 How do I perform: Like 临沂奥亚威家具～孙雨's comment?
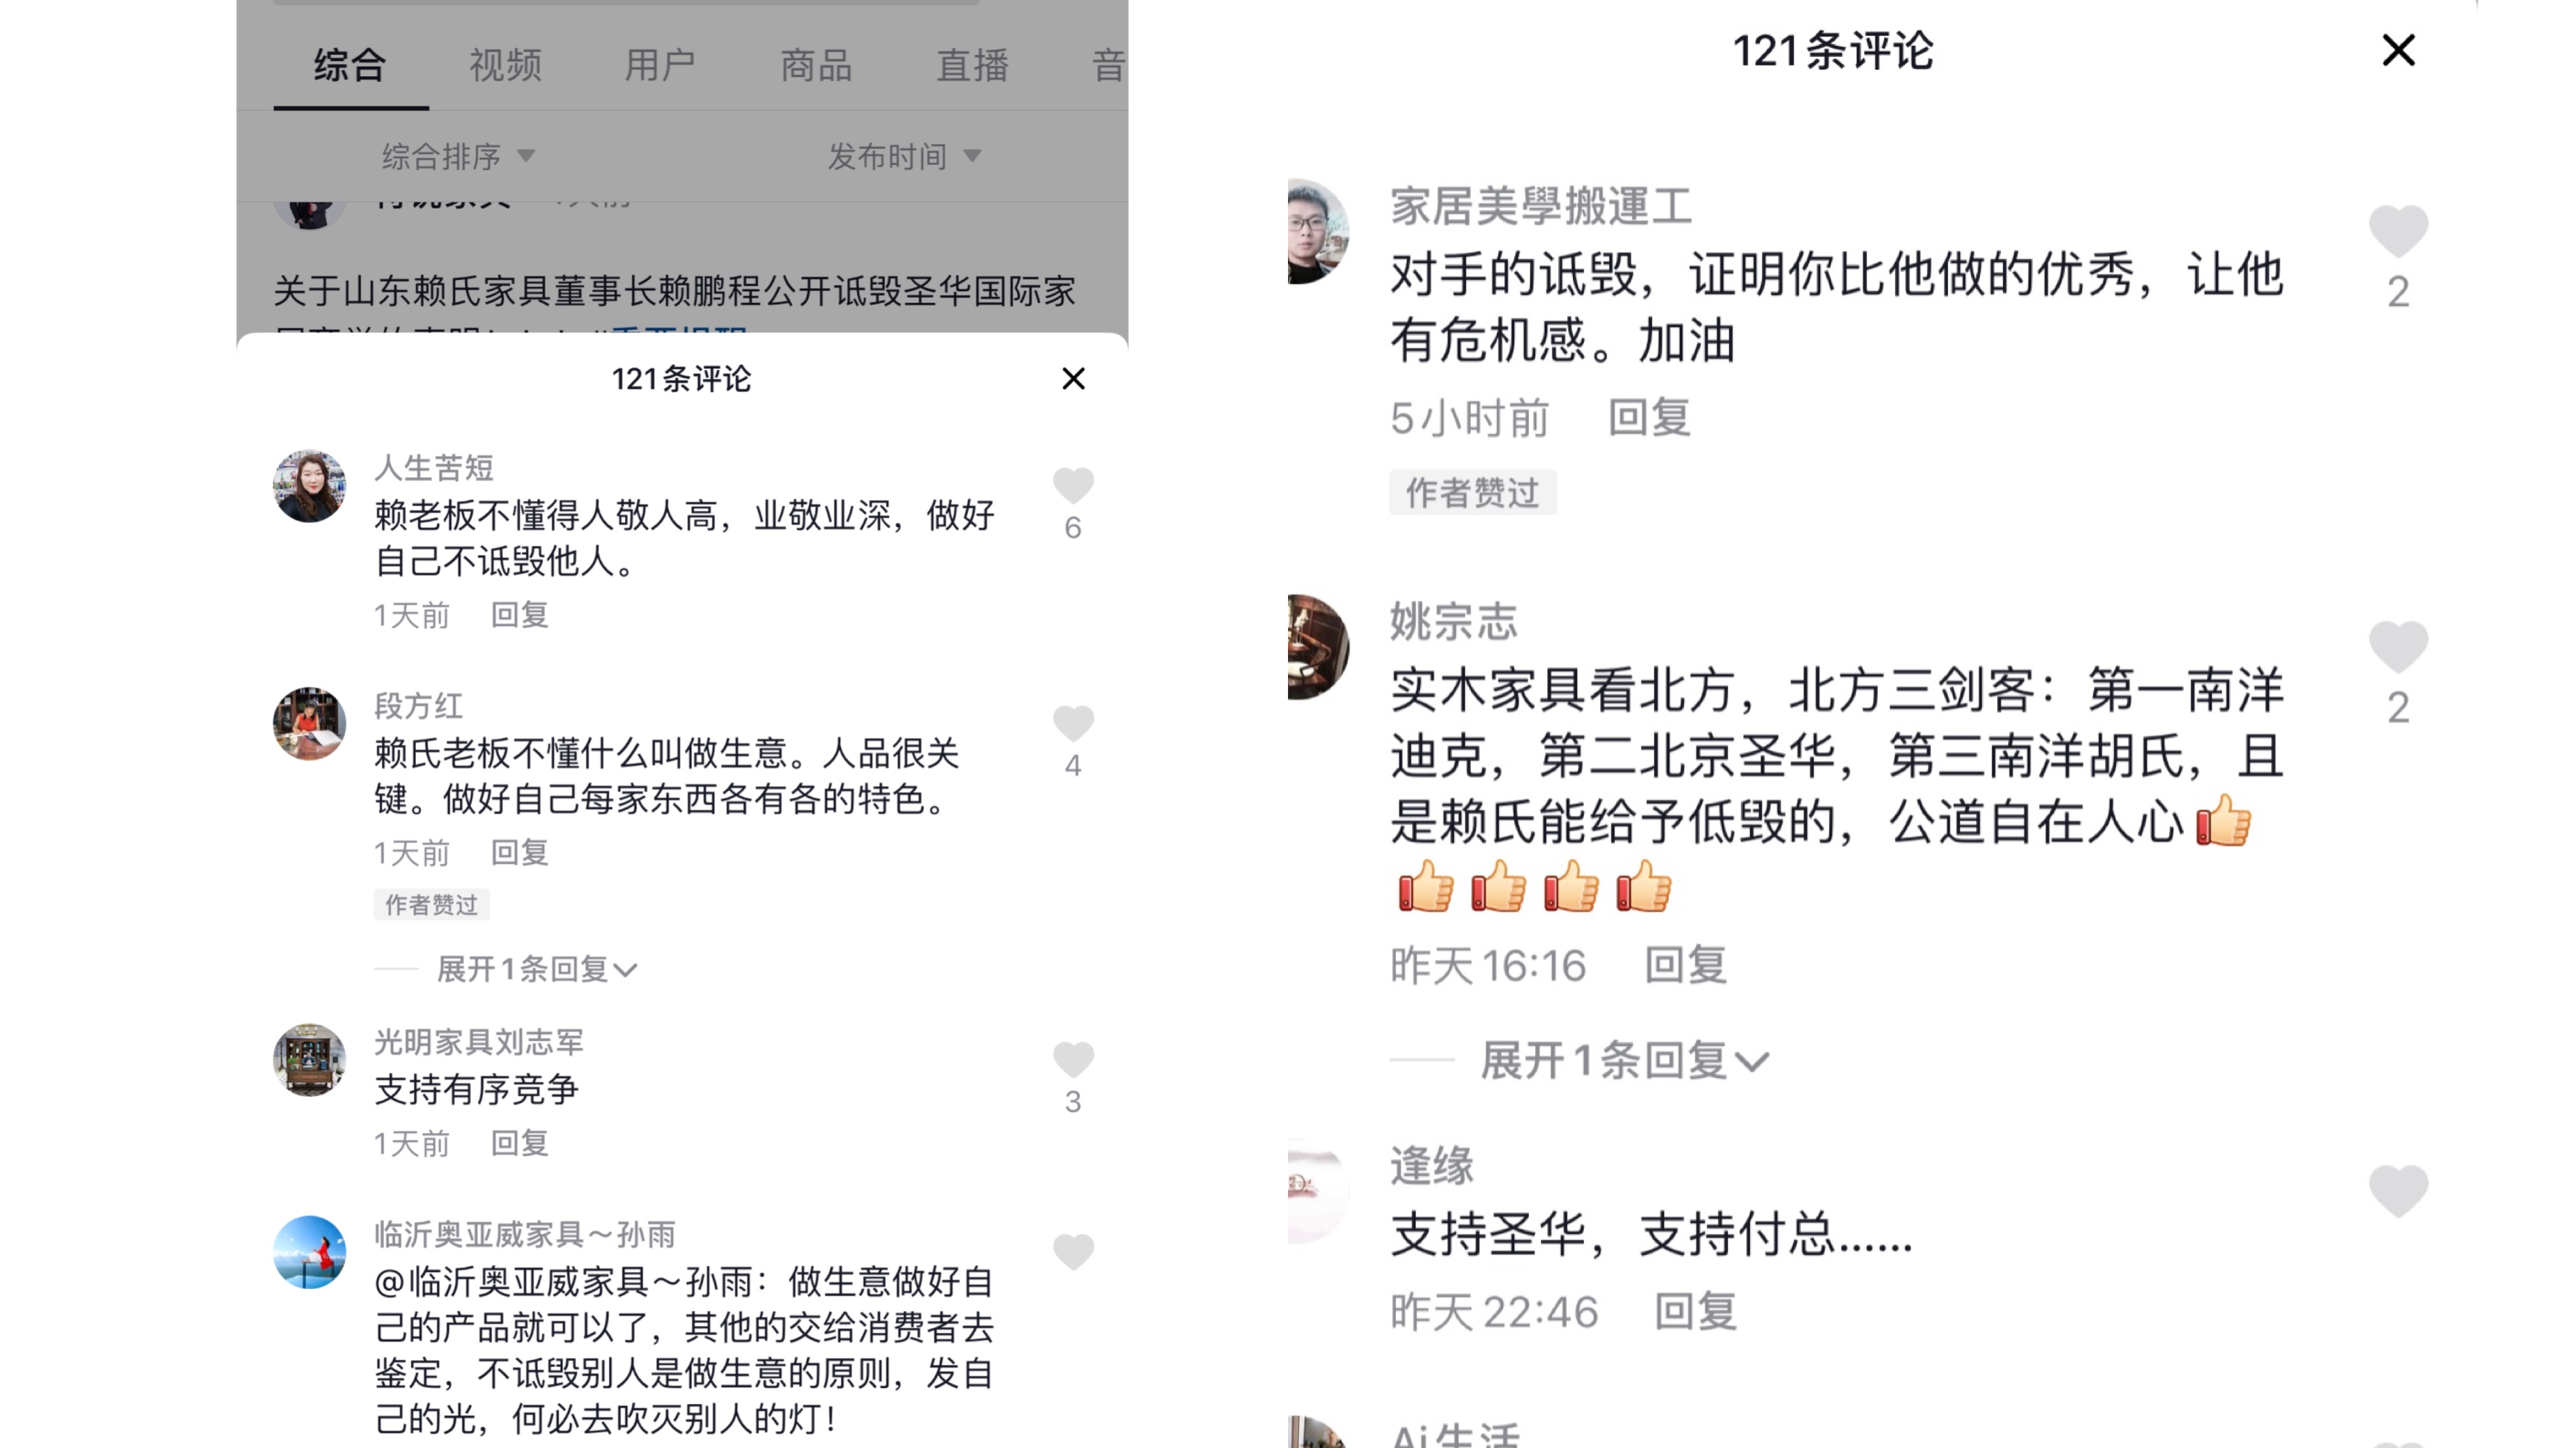pyautogui.click(x=1073, y=1252)
